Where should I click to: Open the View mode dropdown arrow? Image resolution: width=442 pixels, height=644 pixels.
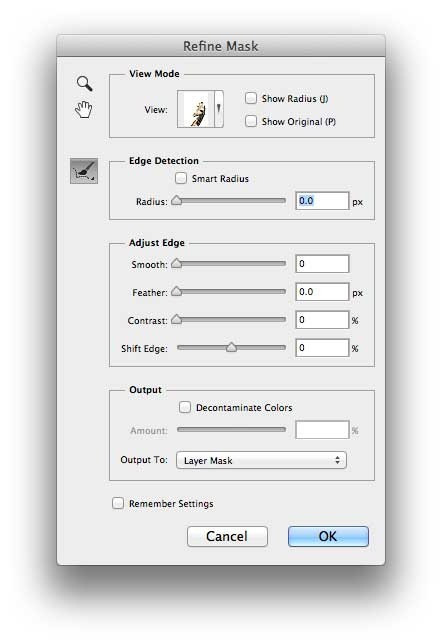(219, 109)
